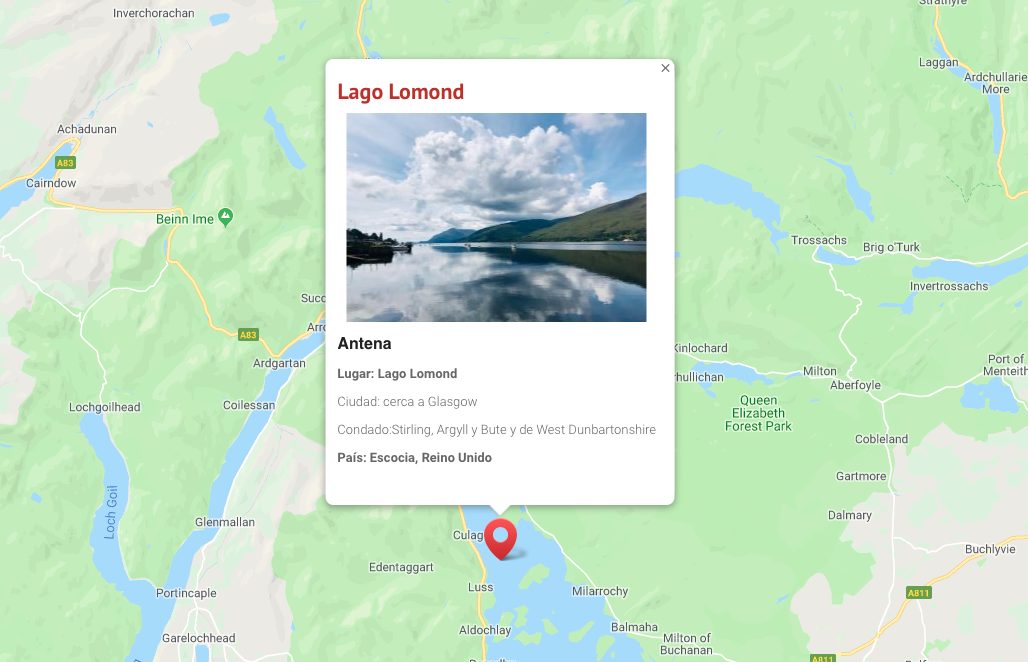Click the Lochgoilhead town label

pyautogui.click(x=105, y=407)
